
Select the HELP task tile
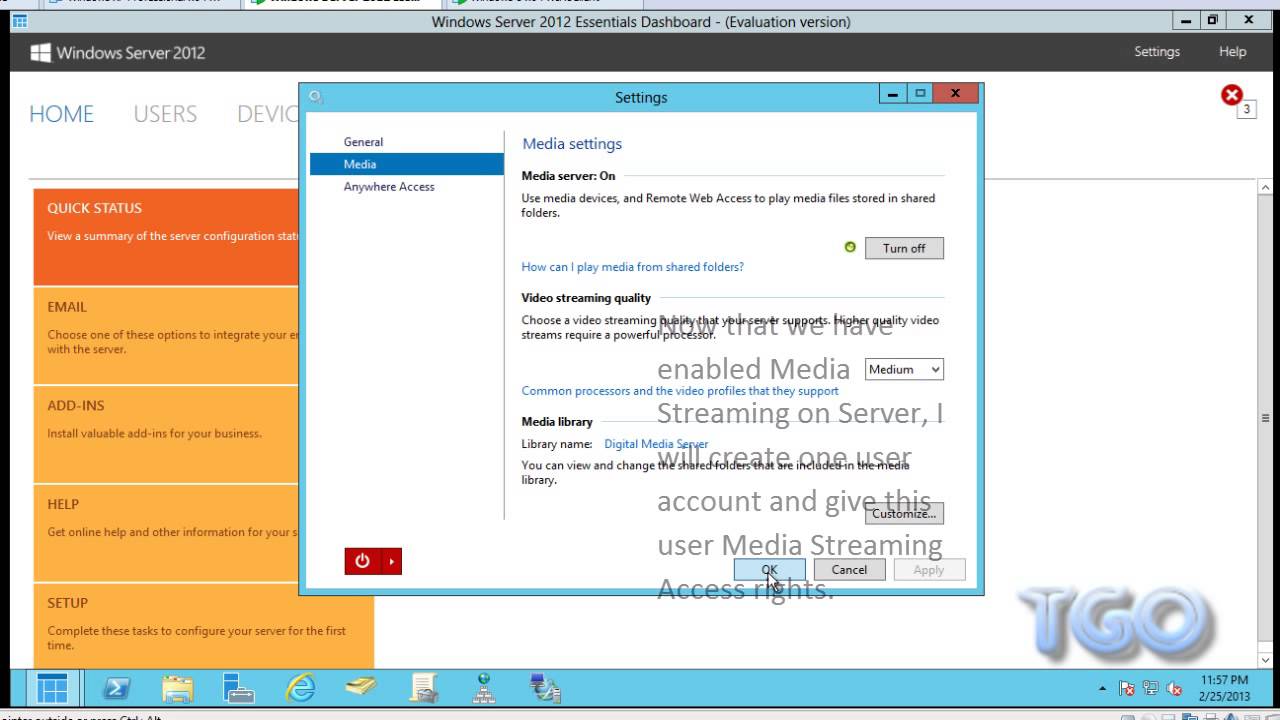tap(166, 534)
